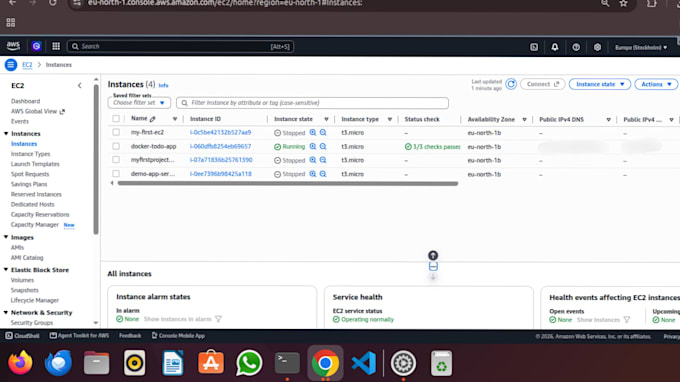Open Instance Types in sidebar
This screenshot has height=382, width=680.
pos(30,154)
